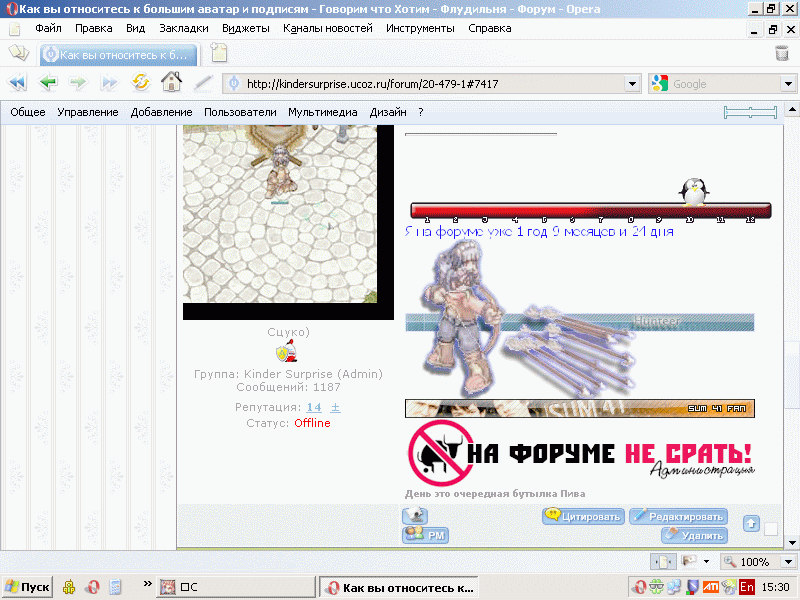
Task: Click the page scrollbar down arrow
Action: coord(792,543)
